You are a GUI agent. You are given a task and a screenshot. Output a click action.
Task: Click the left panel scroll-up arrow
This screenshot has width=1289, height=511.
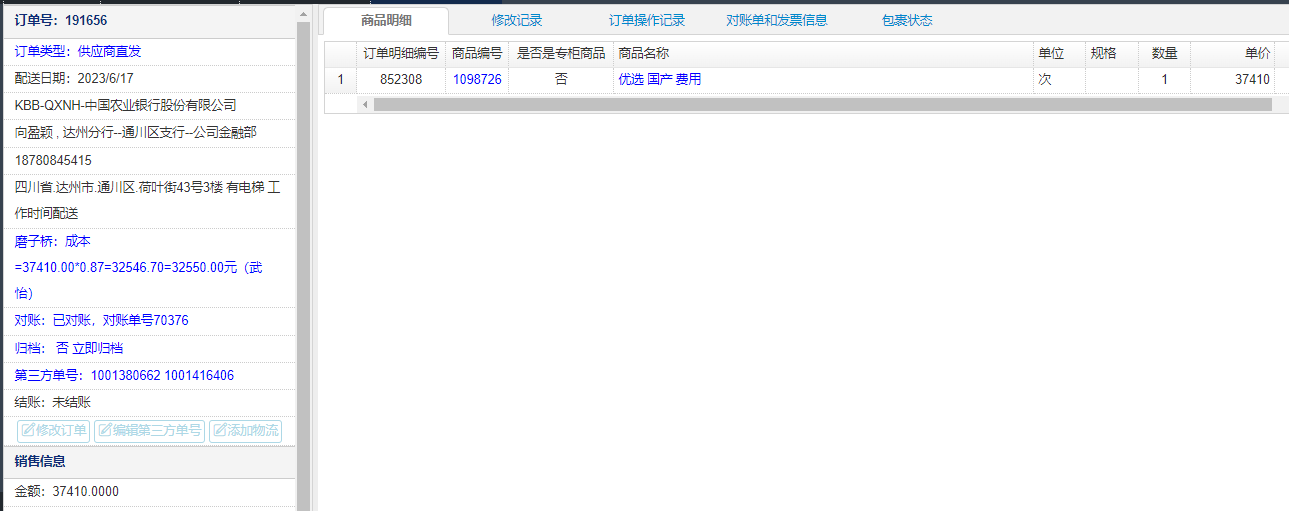[304, 14]
